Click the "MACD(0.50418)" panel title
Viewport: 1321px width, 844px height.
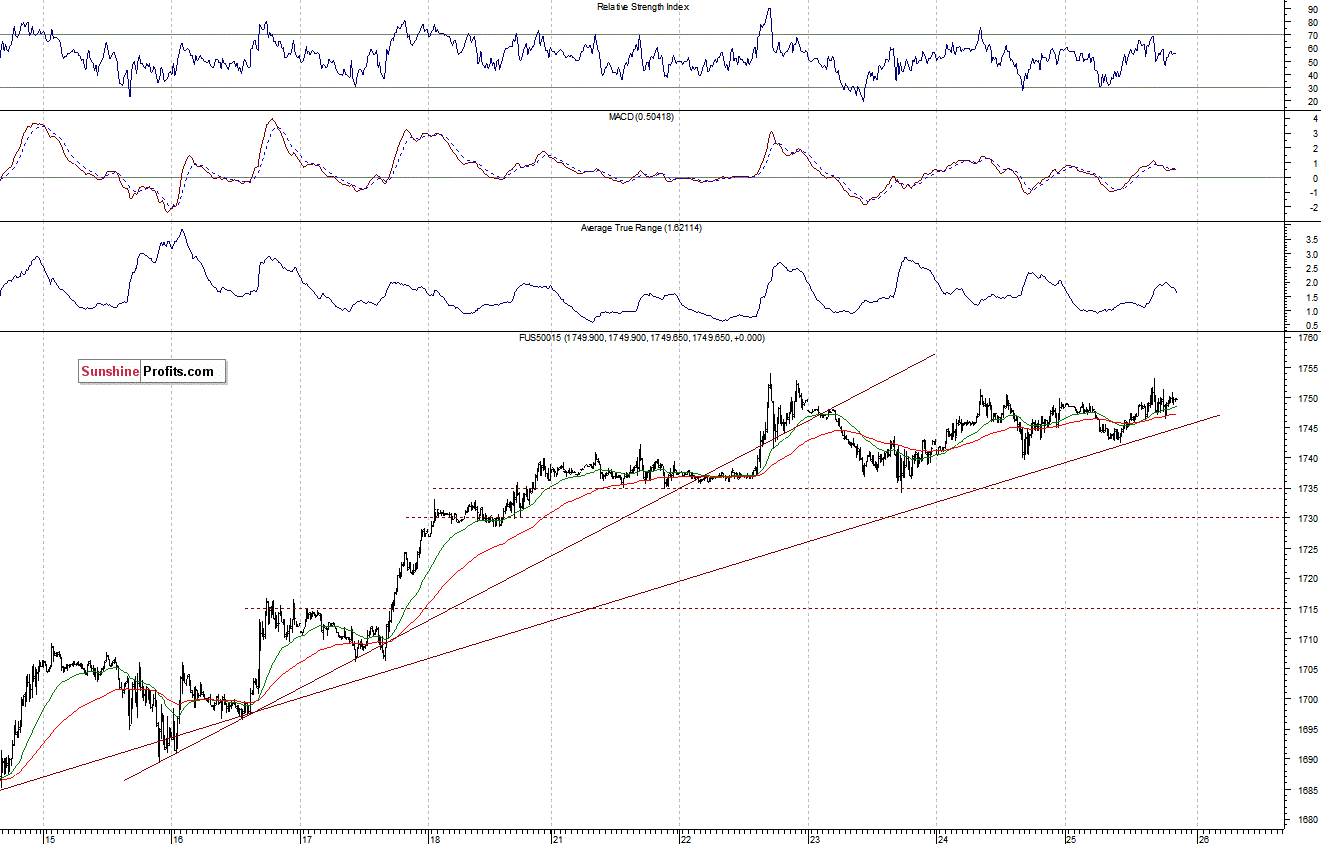[x=641, y=117]
